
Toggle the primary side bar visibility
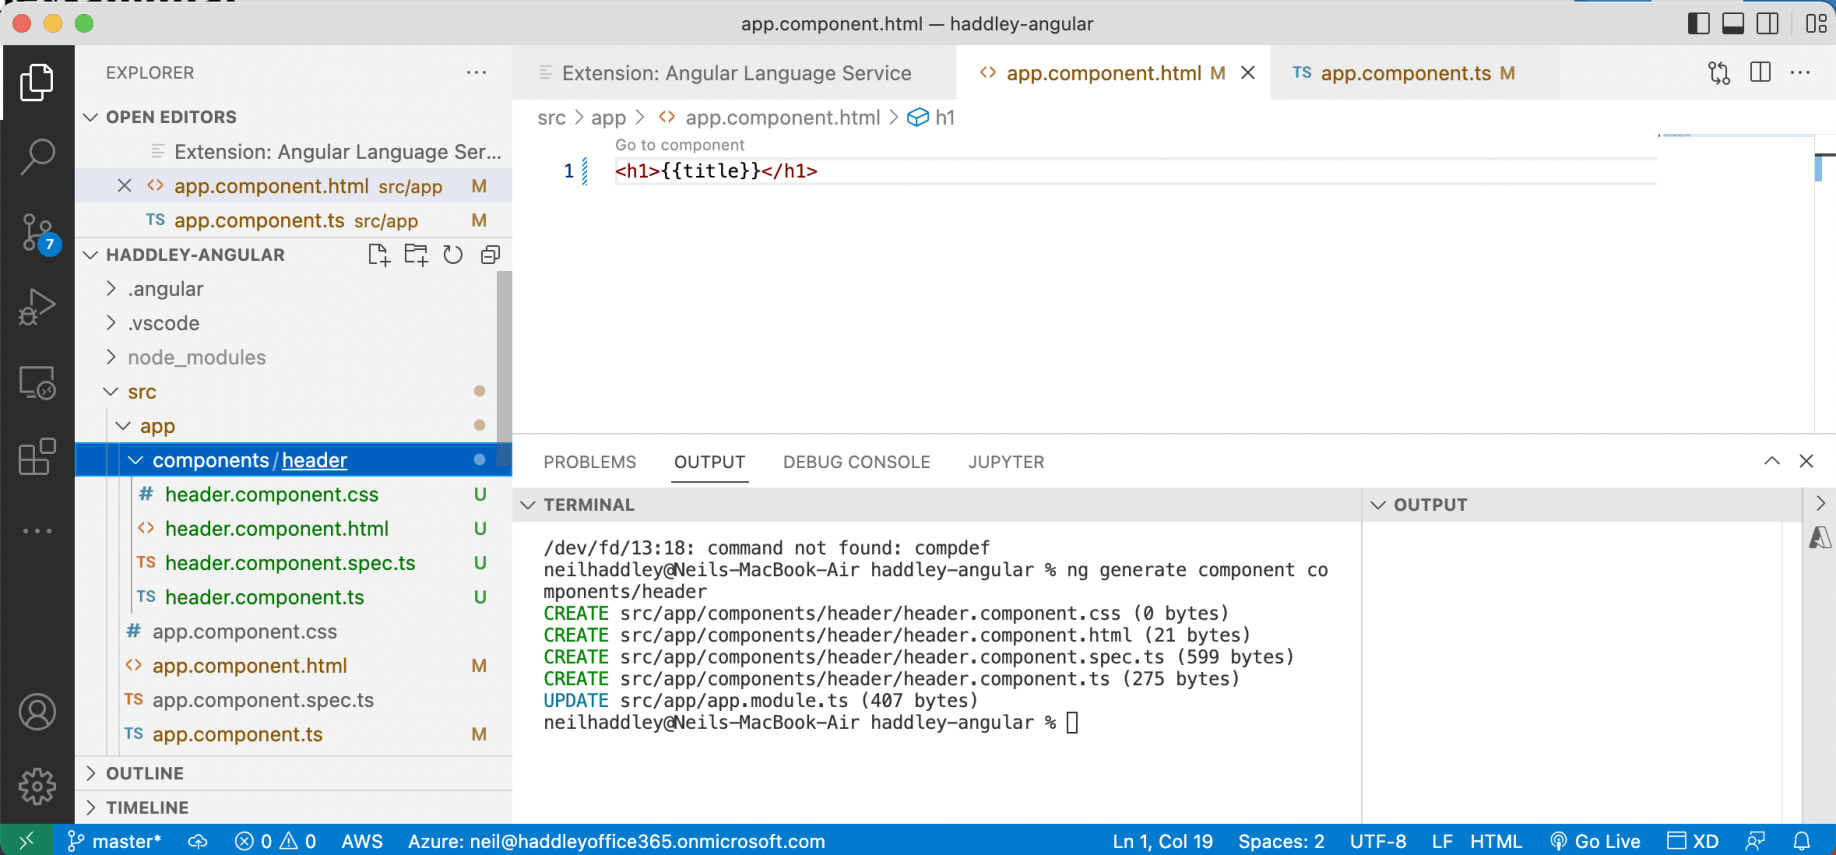[x=1698, y=23]
